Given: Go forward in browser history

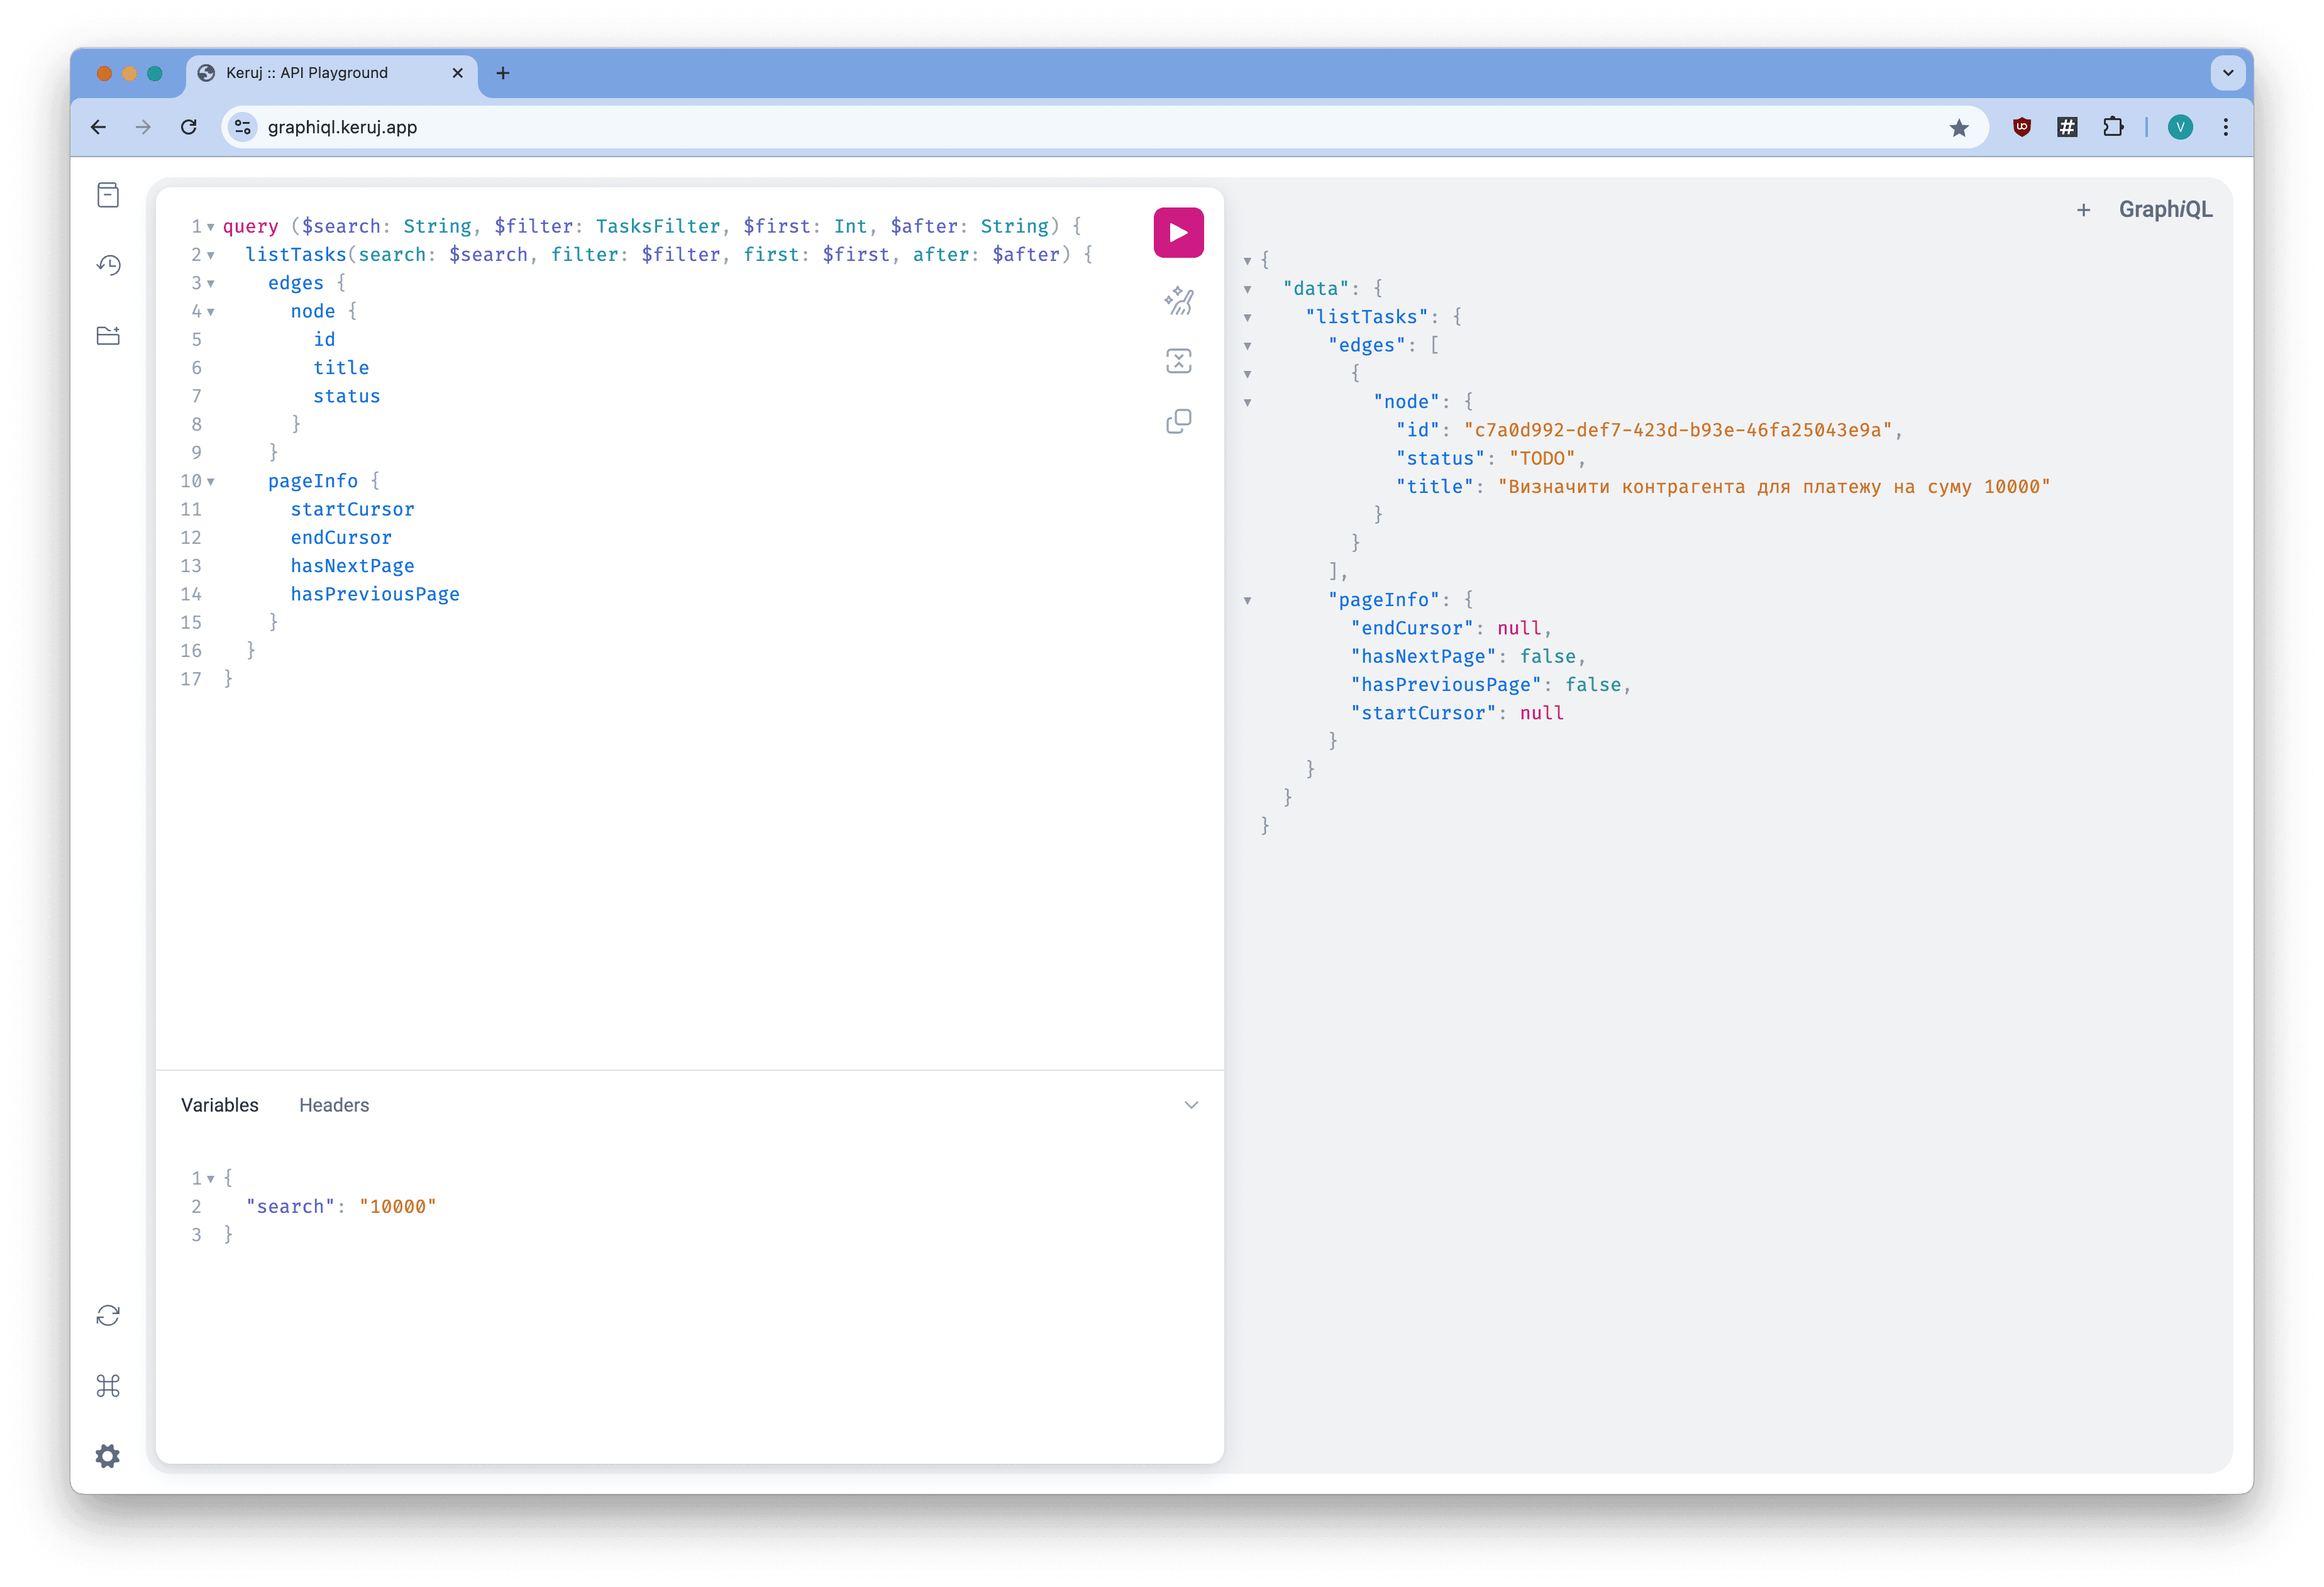Looking at the screenshot, I should click(143, 127).
